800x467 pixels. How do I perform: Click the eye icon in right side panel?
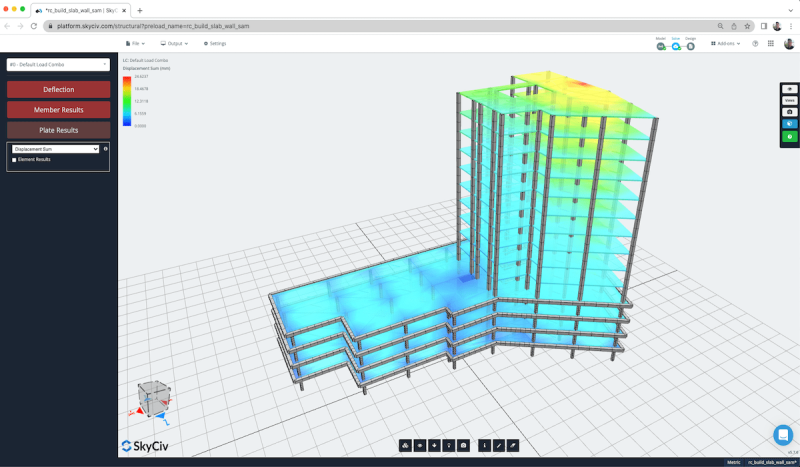pyautogui.click(x=789, y=89)
